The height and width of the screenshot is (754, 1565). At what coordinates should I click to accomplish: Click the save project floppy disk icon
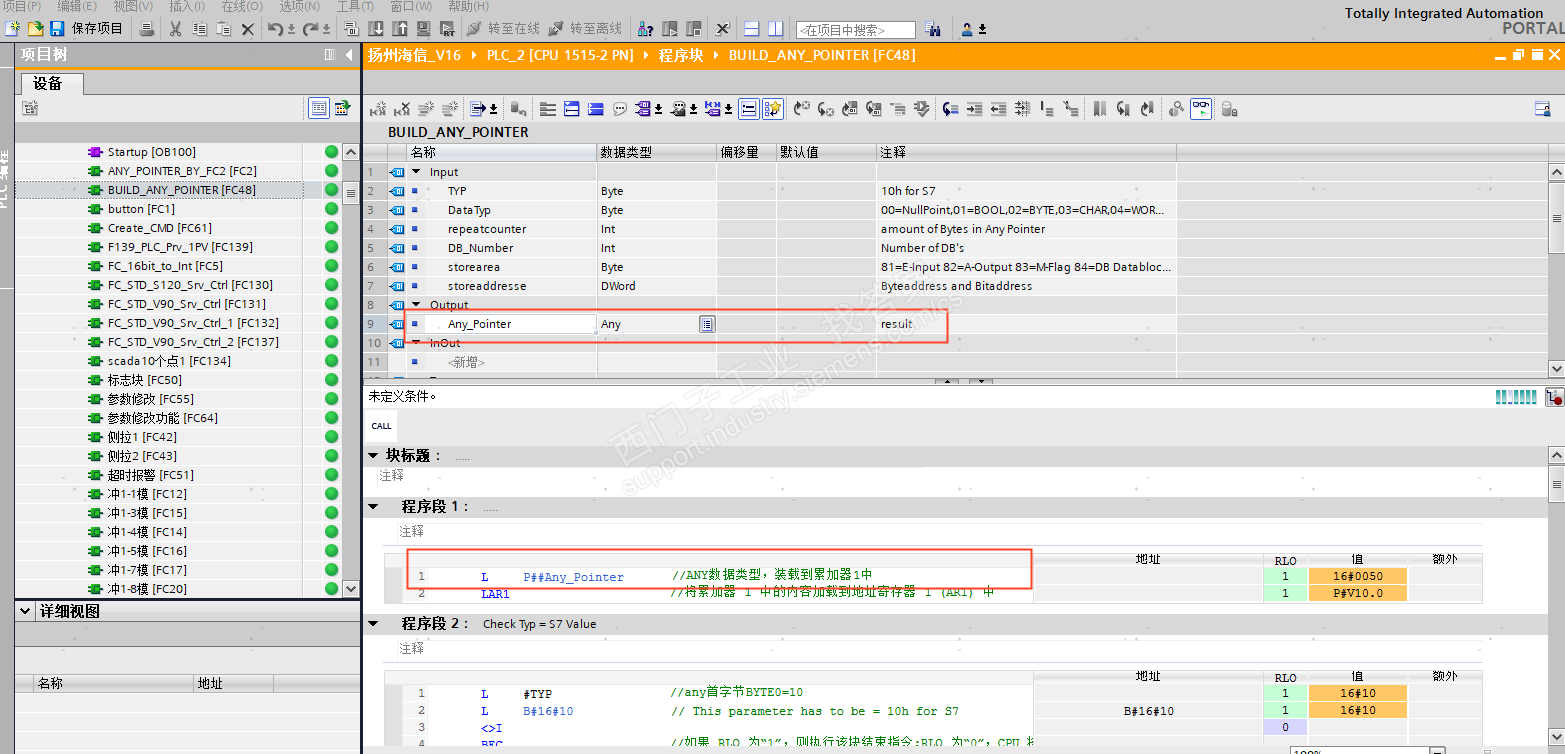click(57, 29)
